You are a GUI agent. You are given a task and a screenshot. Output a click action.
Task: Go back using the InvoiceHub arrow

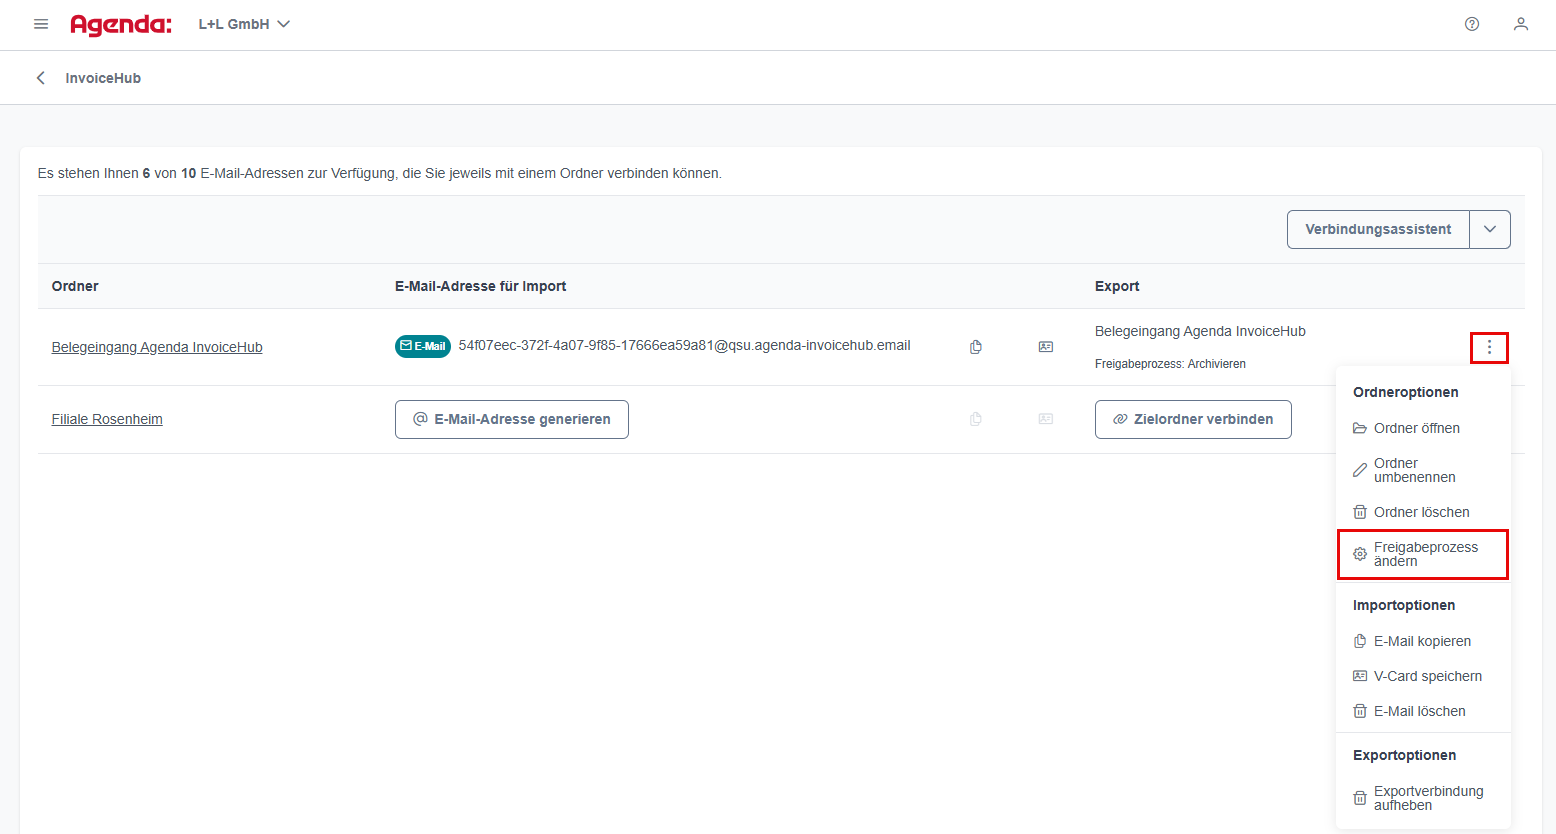(41, 78)
